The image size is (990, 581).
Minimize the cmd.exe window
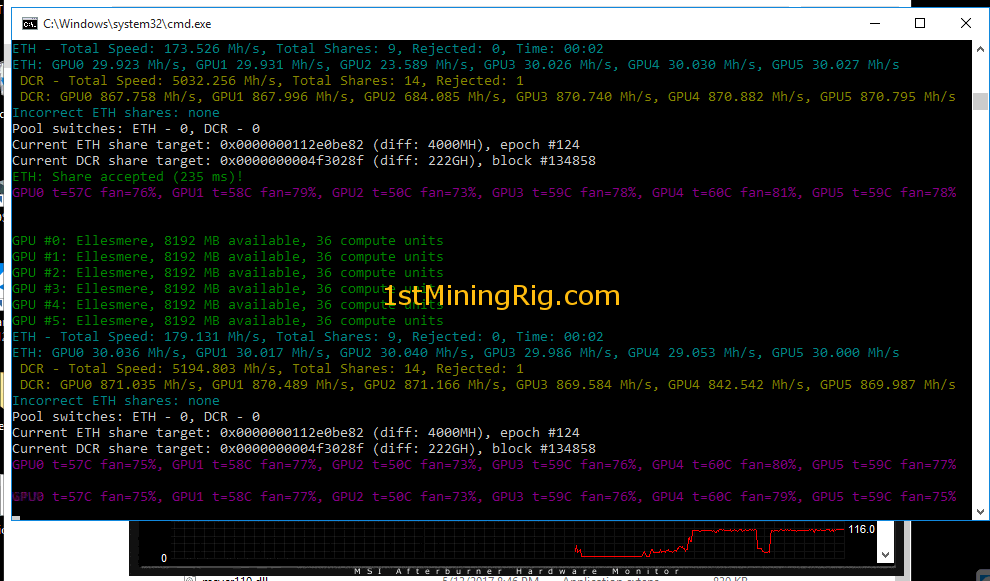pyautogui.click(x=875, y=23)
